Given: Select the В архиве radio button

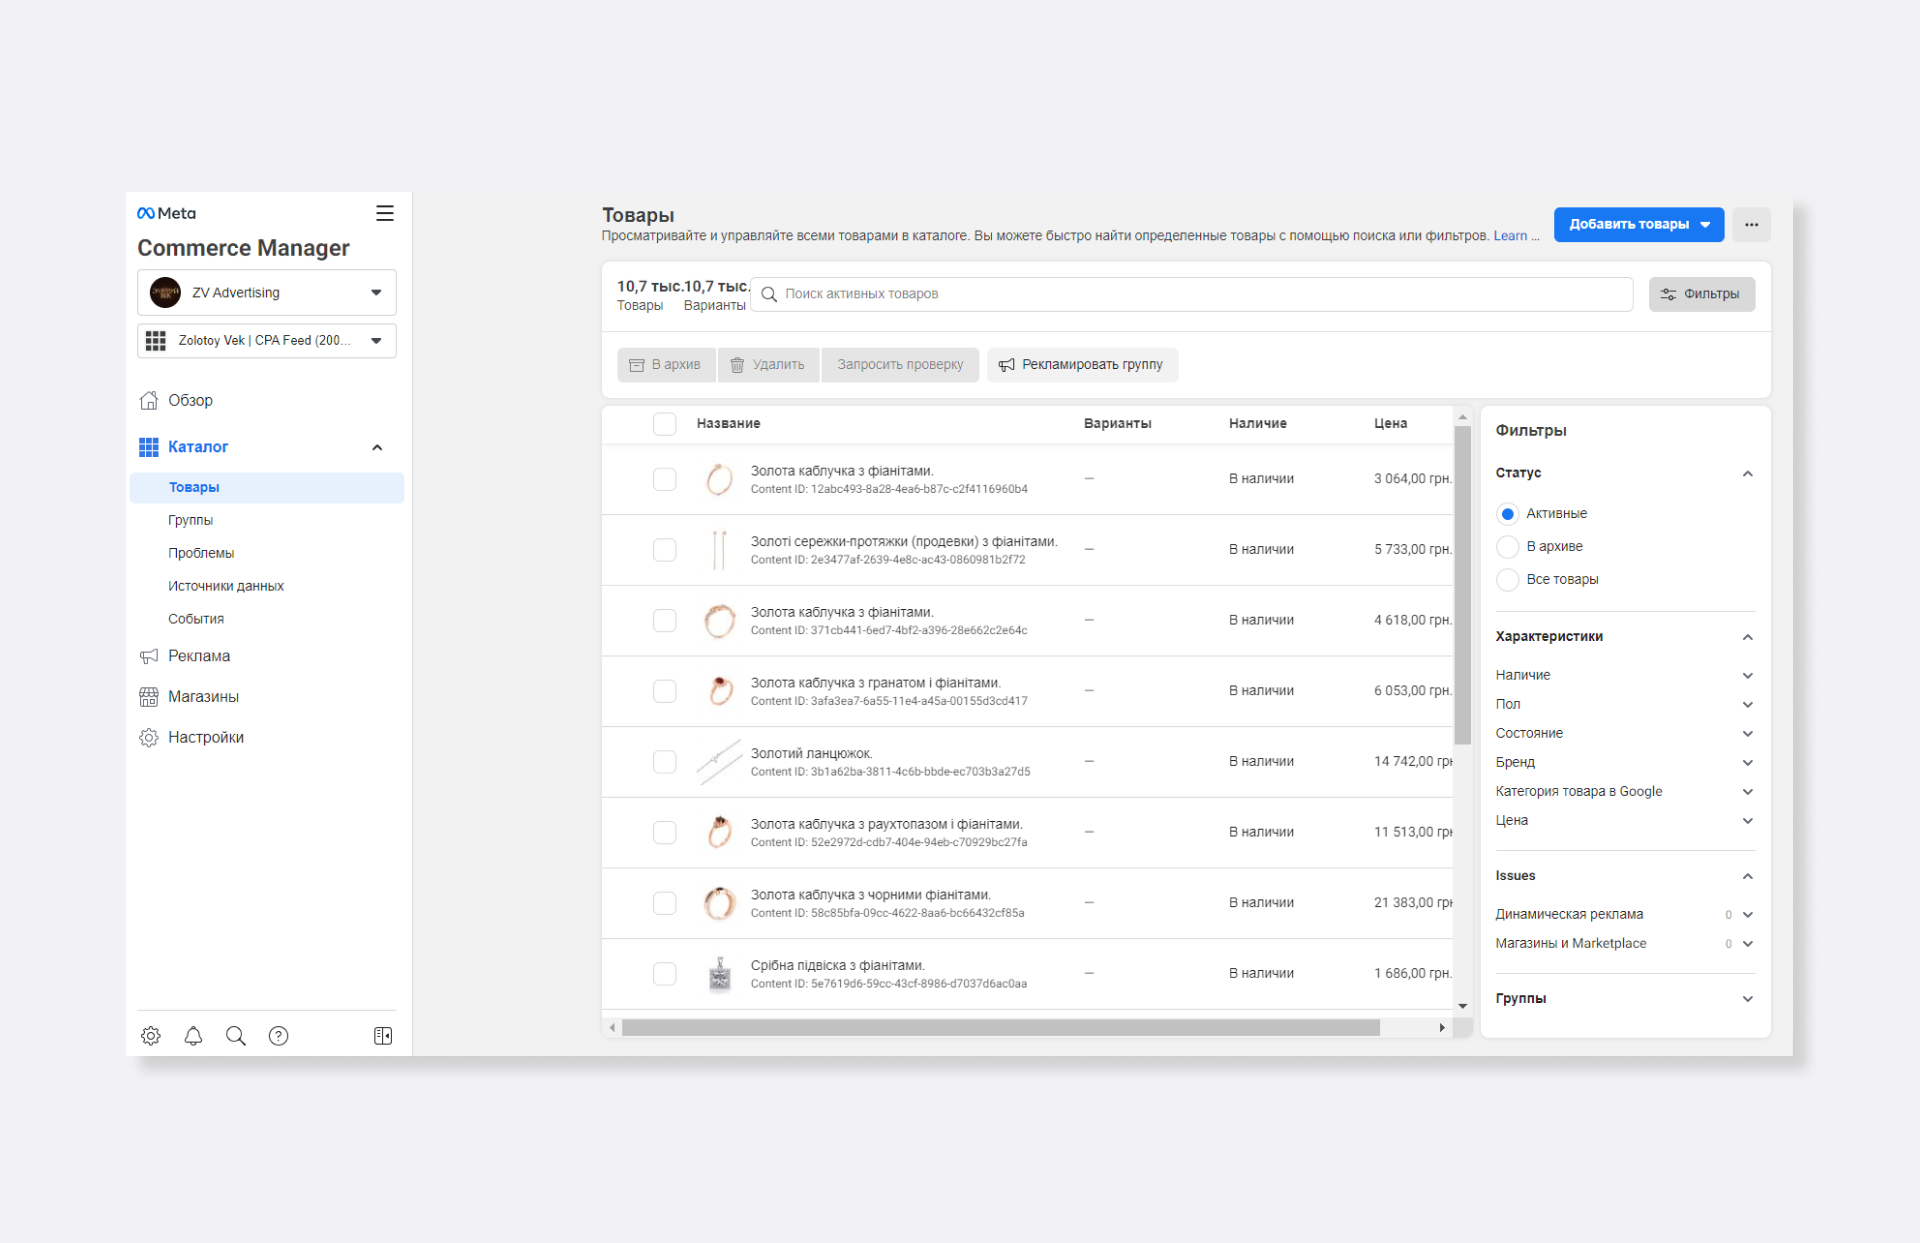Looking at the screenshot, I should 1507,547.
